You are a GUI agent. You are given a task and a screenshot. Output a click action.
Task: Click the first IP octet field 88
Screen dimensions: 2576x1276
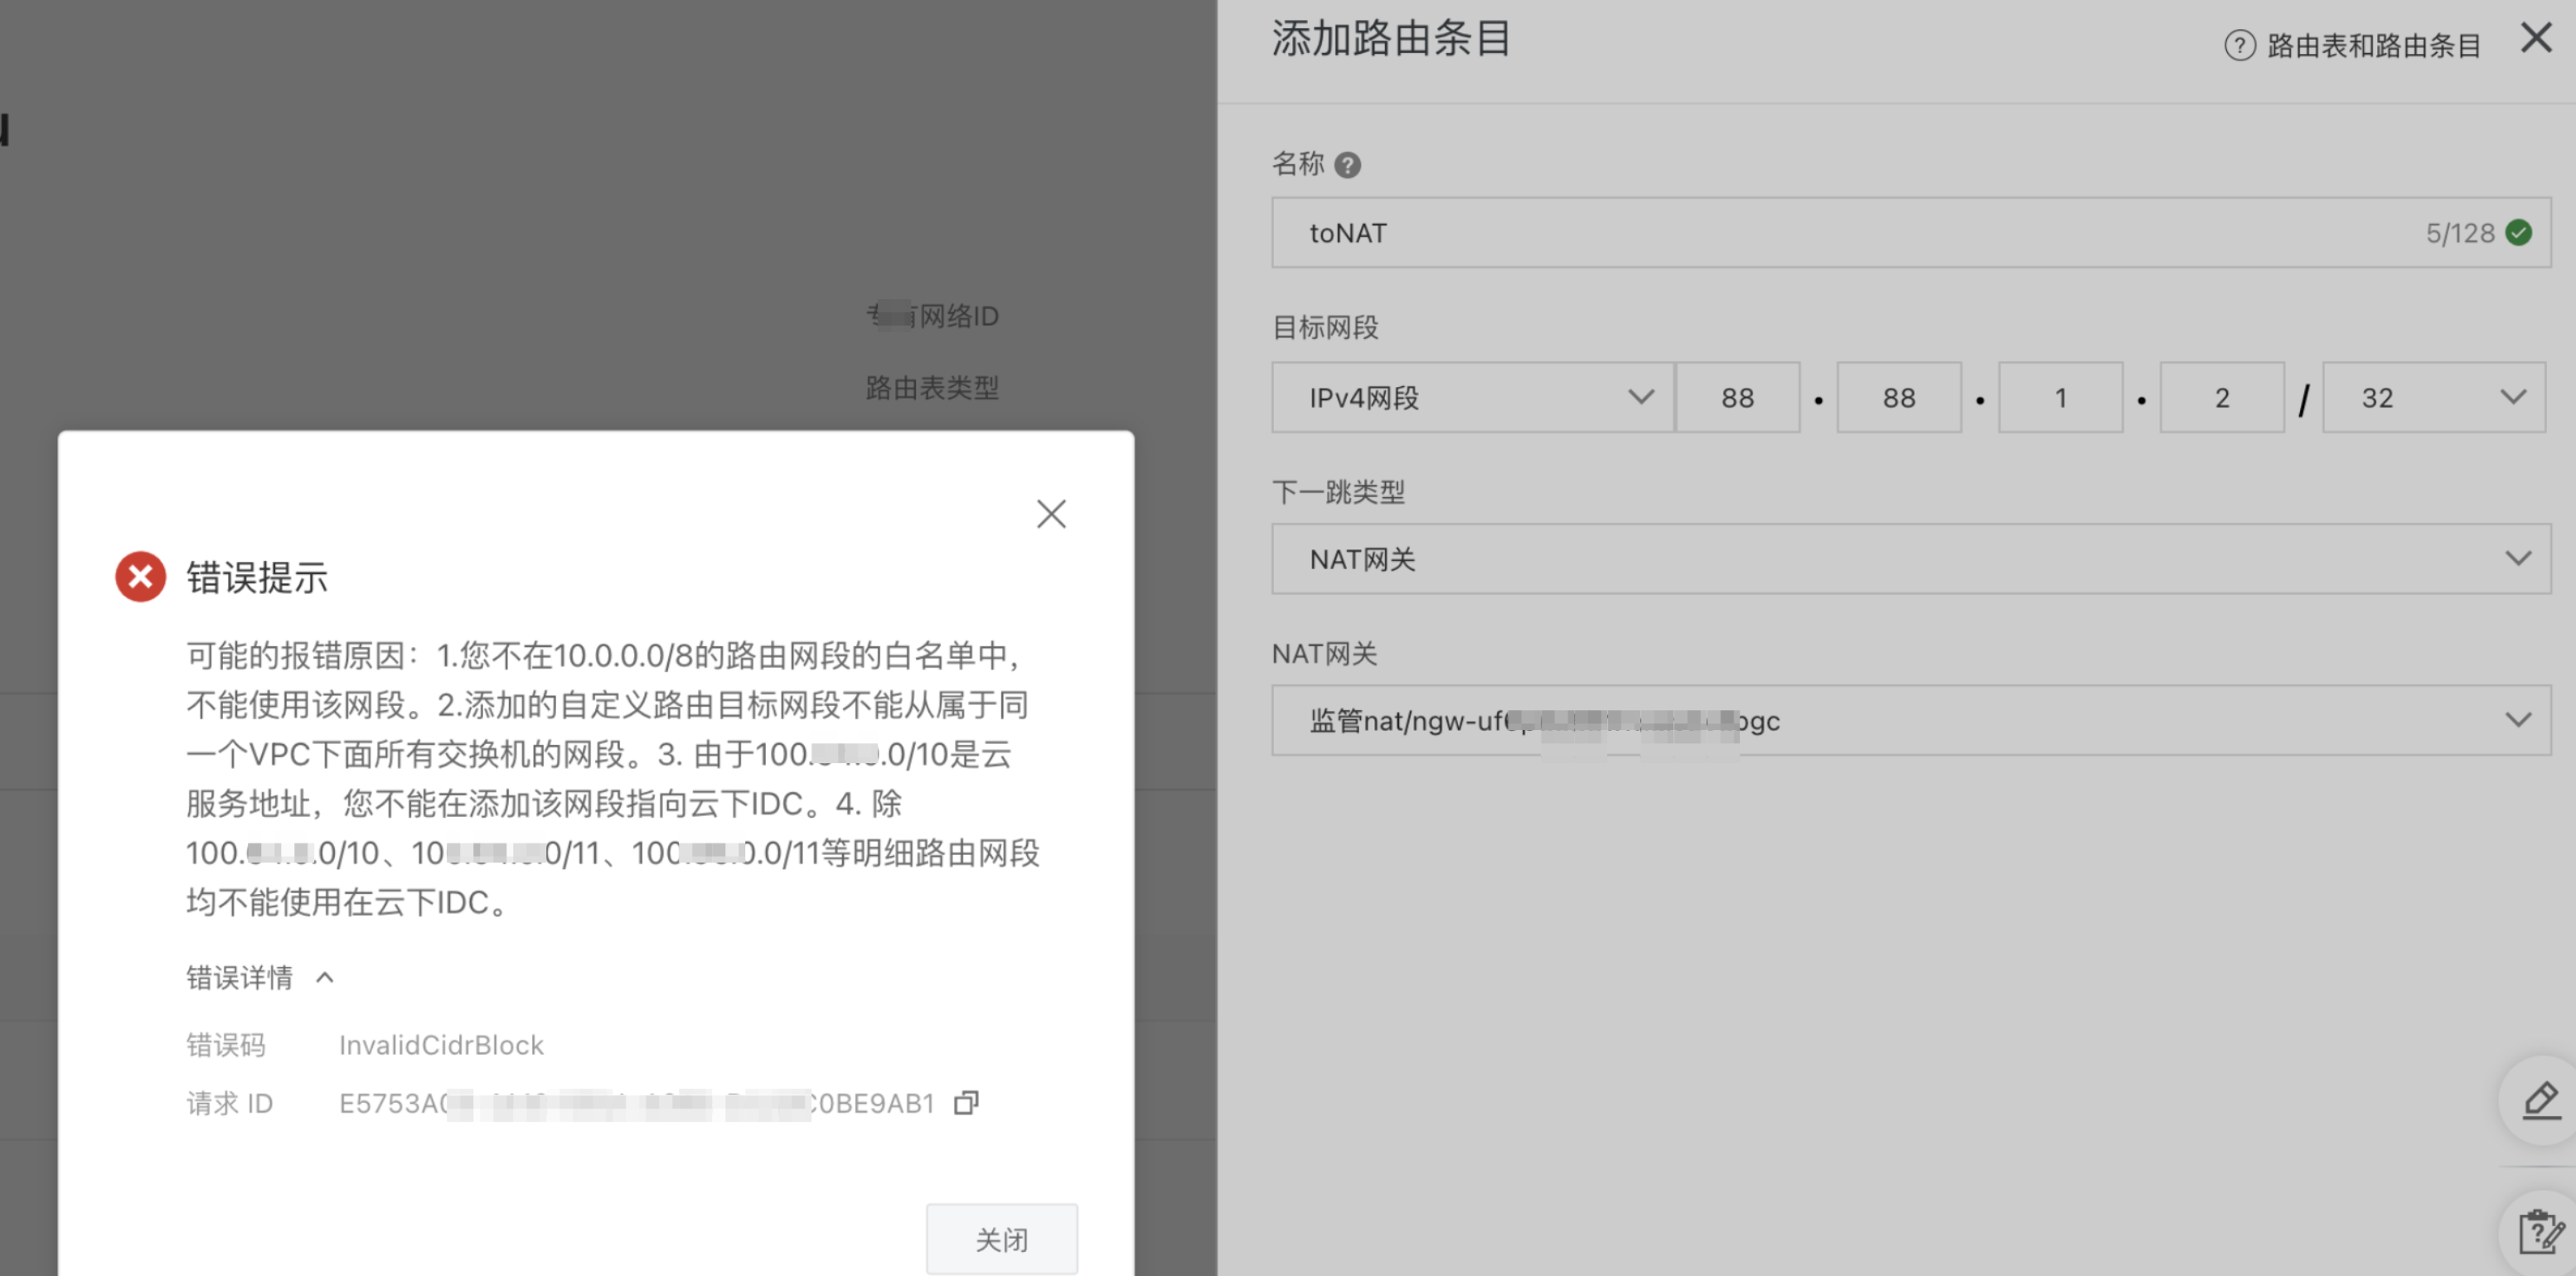[1737, 397]
